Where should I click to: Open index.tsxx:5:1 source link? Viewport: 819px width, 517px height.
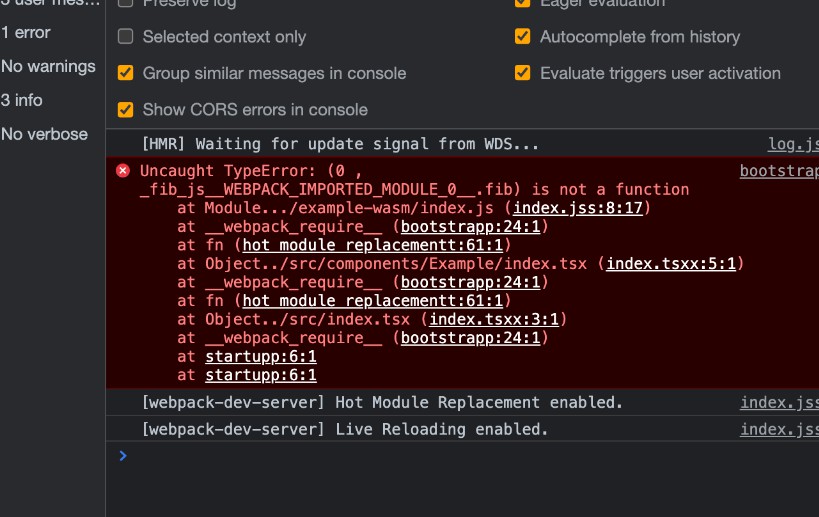pos(671,264)
